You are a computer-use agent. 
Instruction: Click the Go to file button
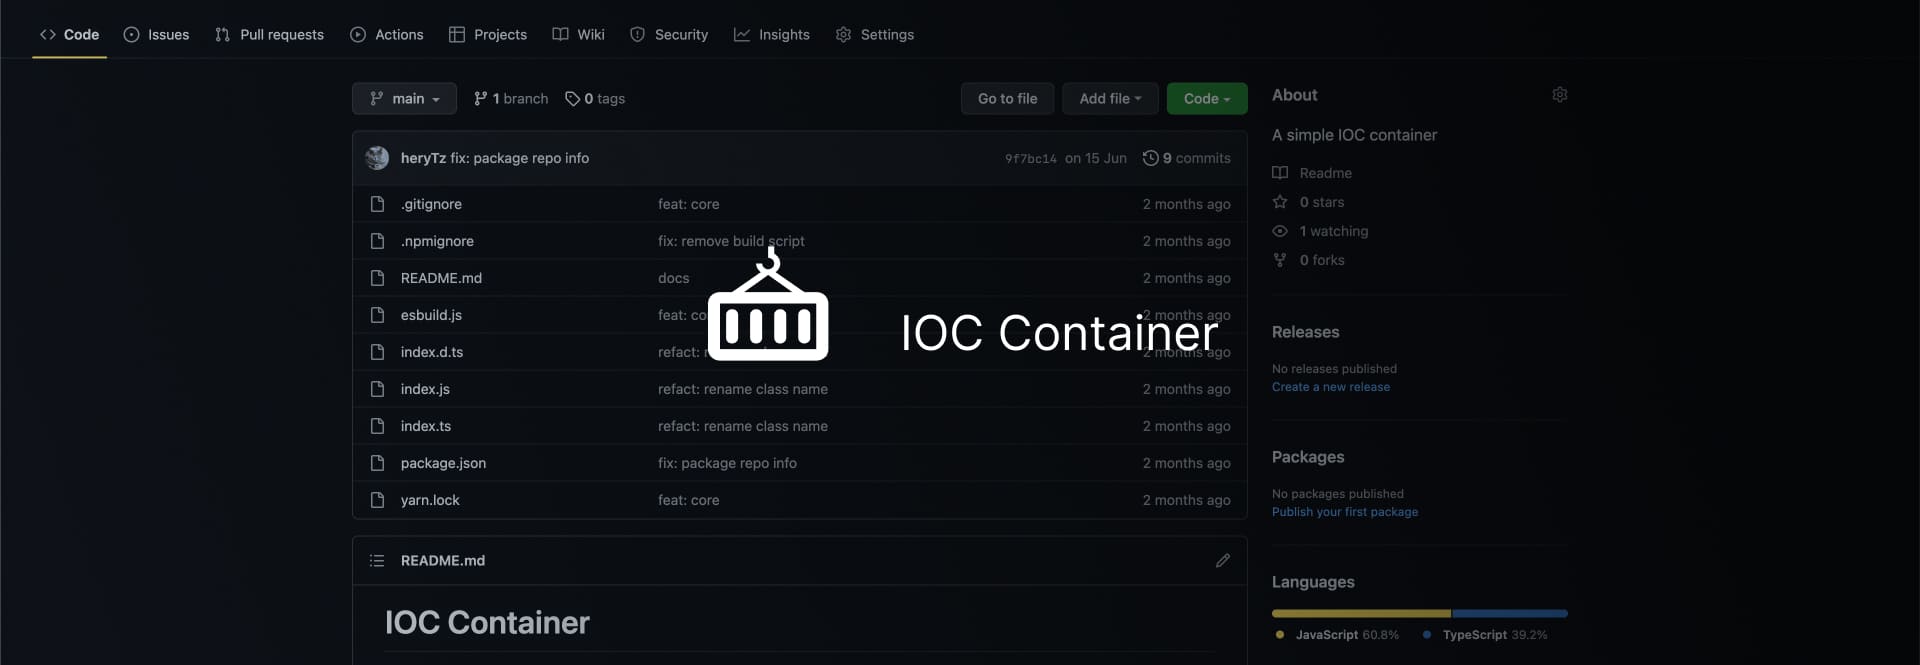click(1007, 98)
